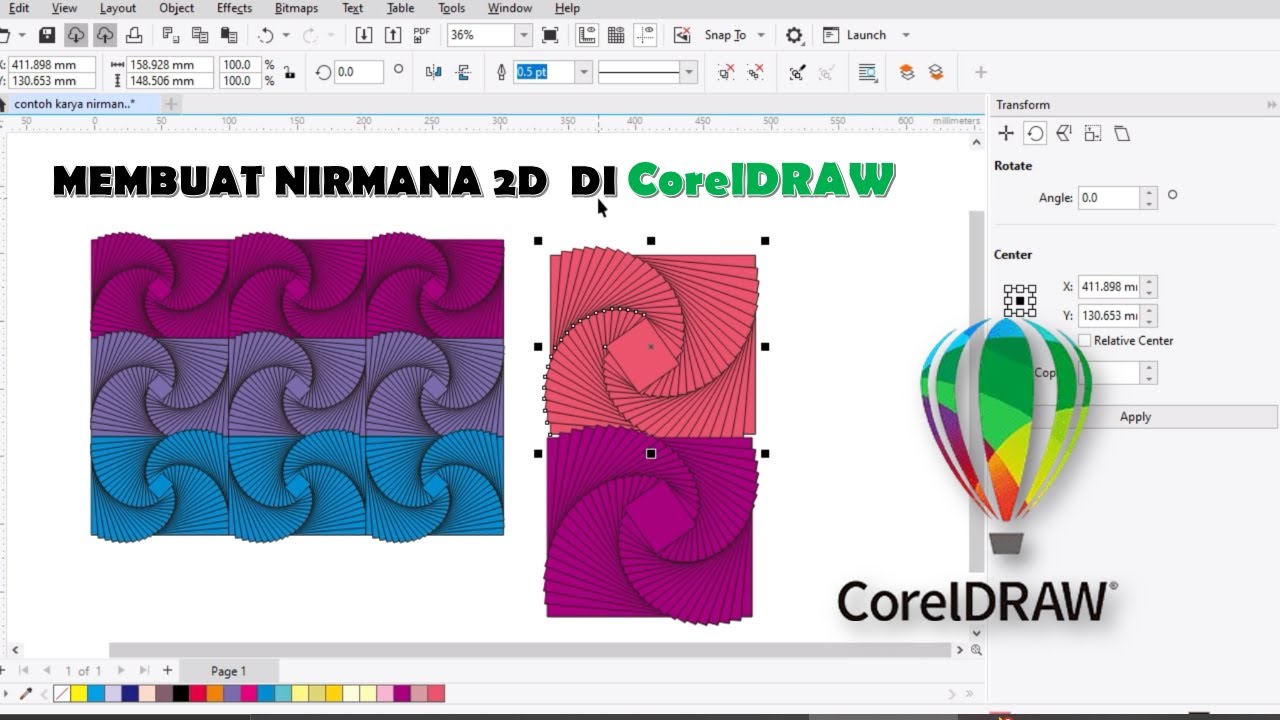
Task: Click the Apply button in Transform docker
Action: pos(1135,417)
